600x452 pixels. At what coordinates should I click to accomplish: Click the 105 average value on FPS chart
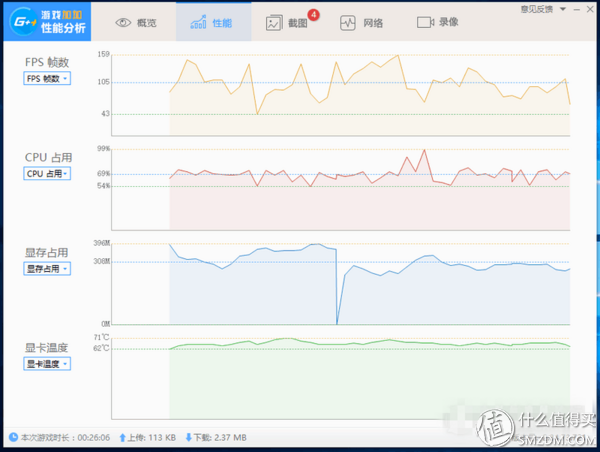point(104,82)
